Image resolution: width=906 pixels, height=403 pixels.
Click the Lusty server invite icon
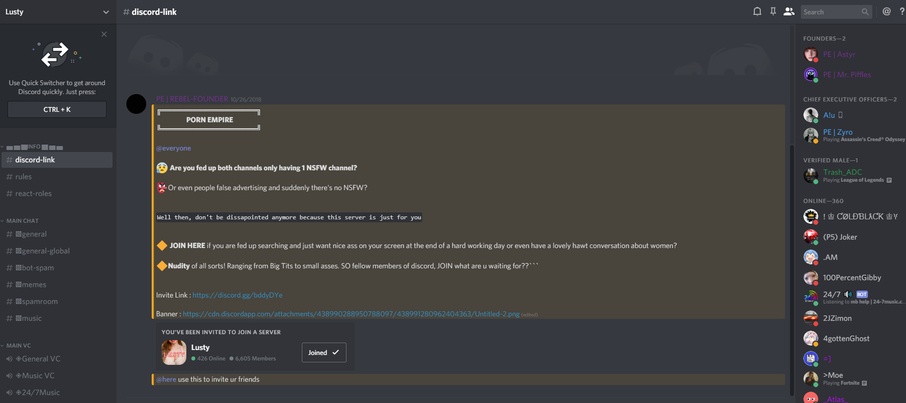174,352
